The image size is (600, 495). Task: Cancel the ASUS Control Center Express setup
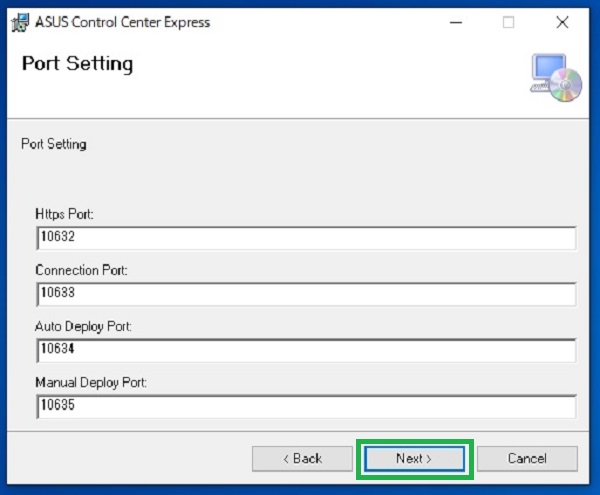pyautogui.click(x=527, y=458)
